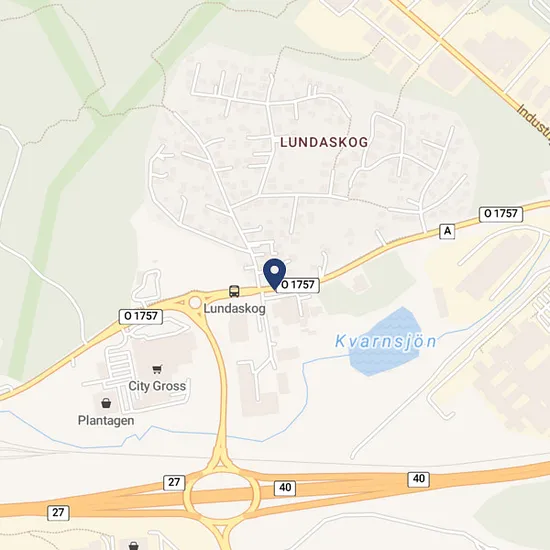Select the route 40 shield right of roundabout

coord(285,488)
